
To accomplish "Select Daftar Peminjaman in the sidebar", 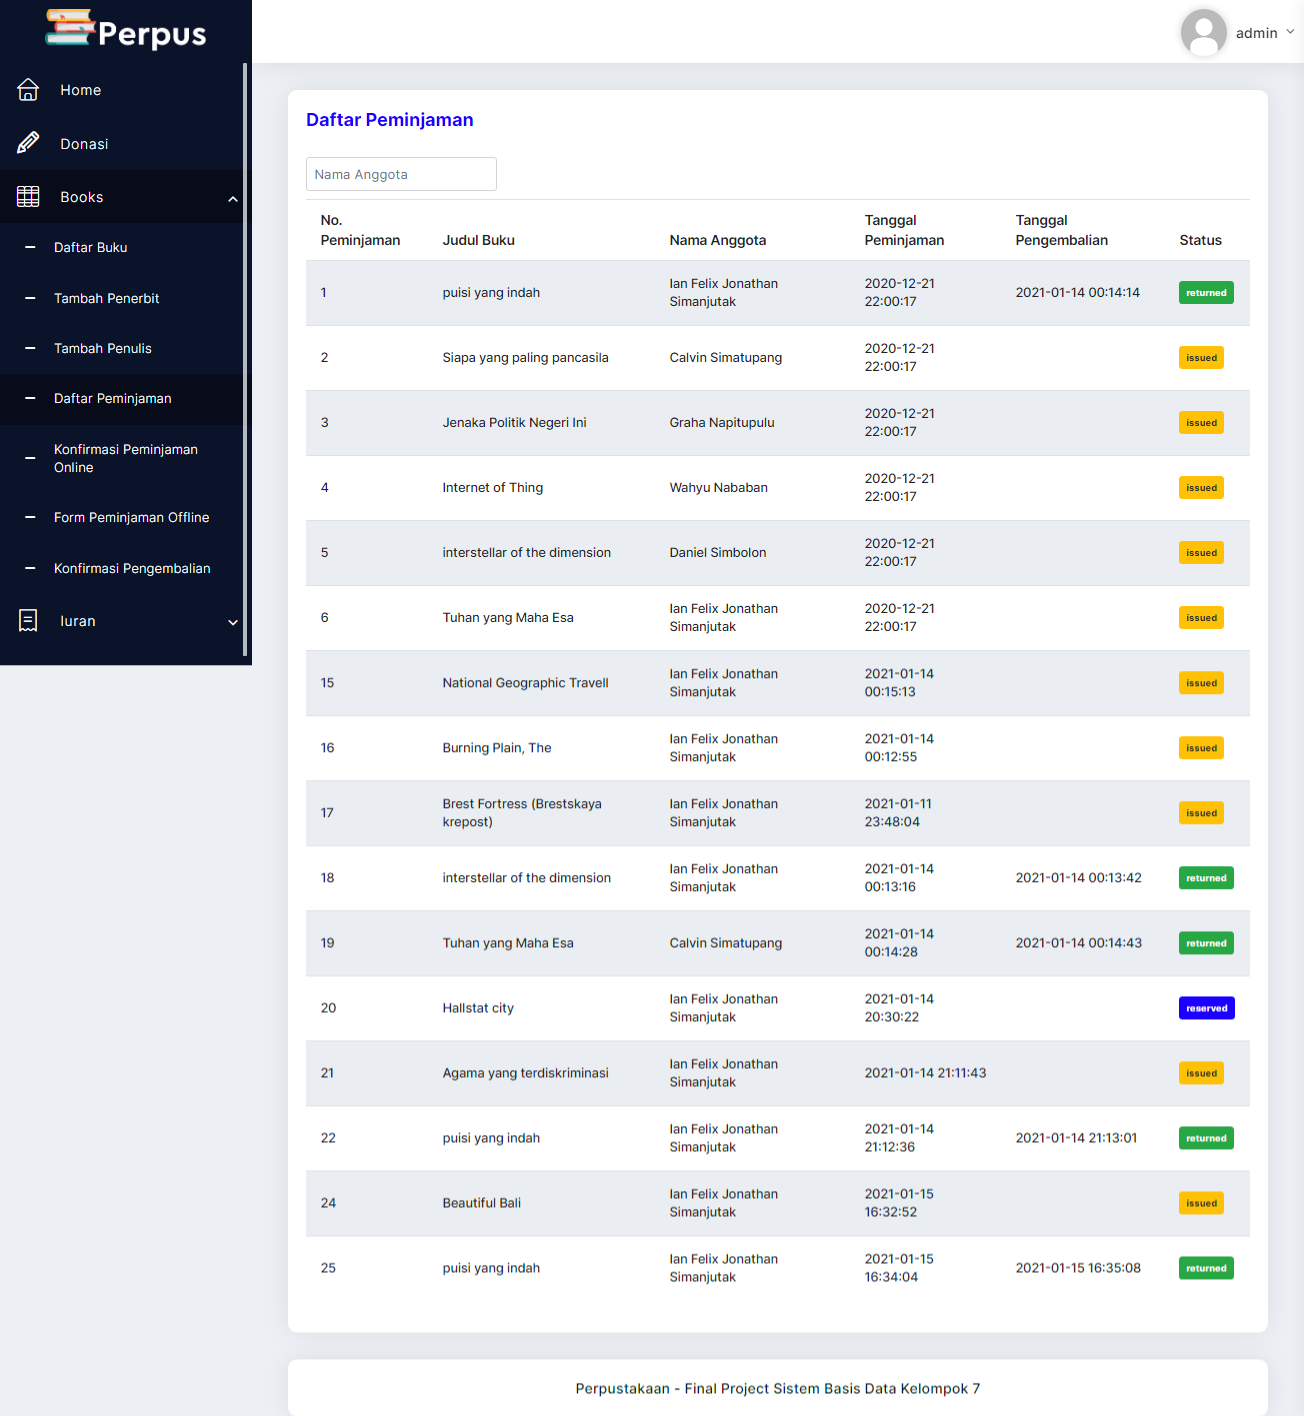I will 112,398.
